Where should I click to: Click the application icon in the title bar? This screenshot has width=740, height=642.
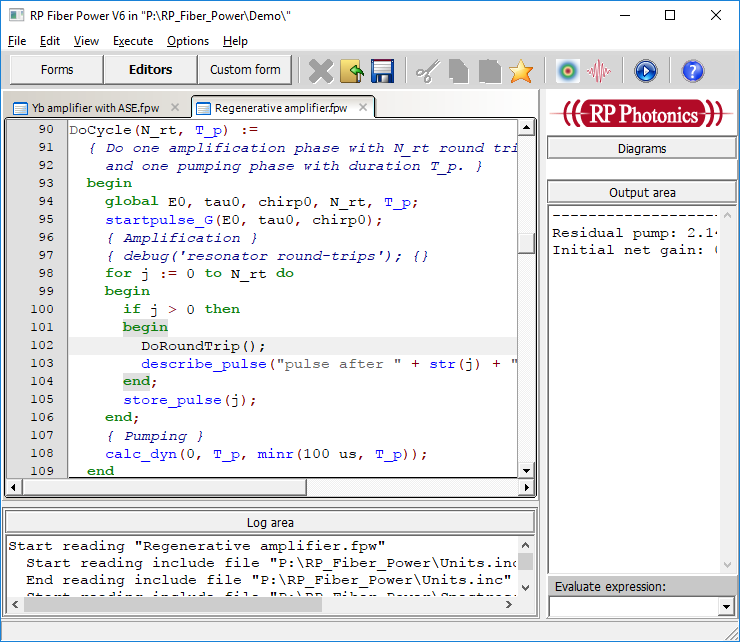pyautogui.click(x=17, y=15)
